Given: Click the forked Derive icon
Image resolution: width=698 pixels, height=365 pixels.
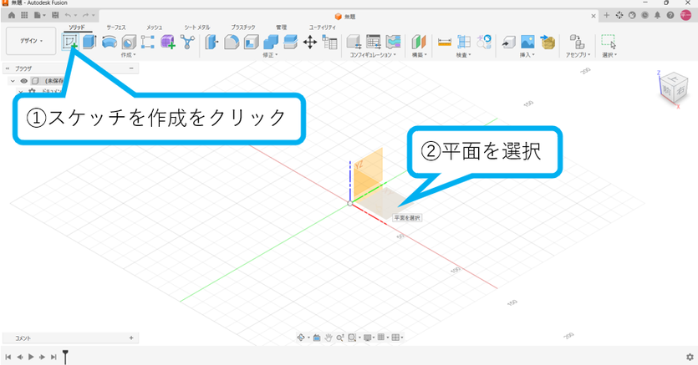Looking at the screenshot, I should click(188, 42).
